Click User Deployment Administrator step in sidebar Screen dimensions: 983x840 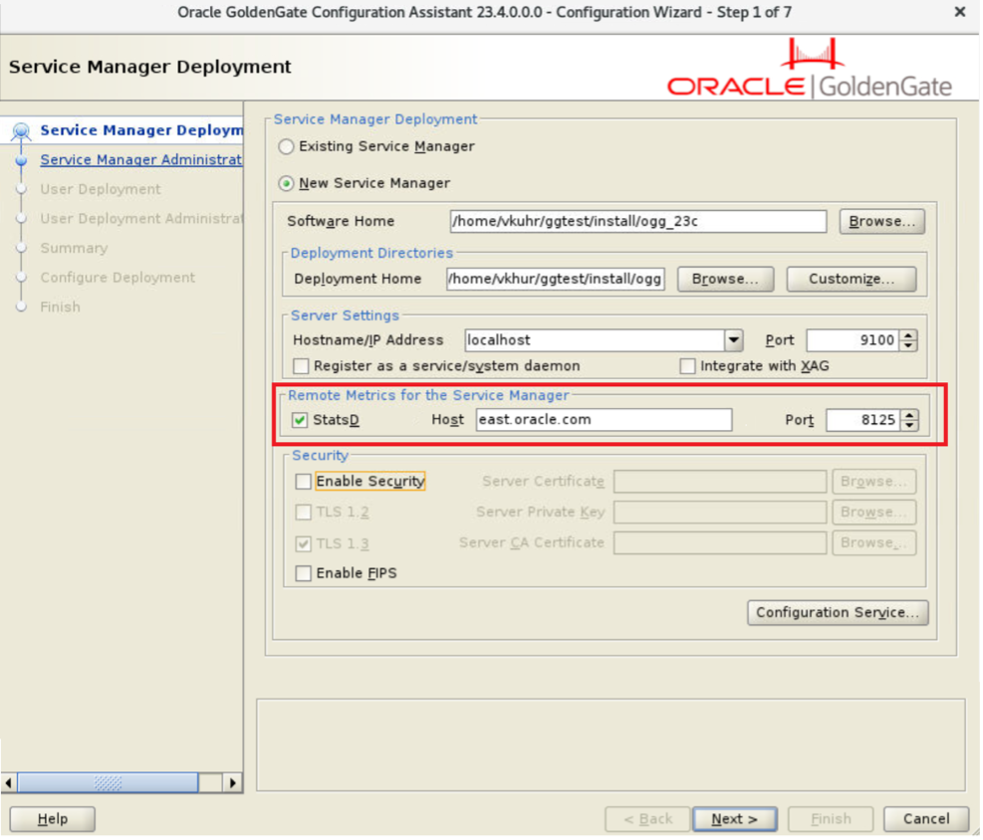(x=141, y=219)
